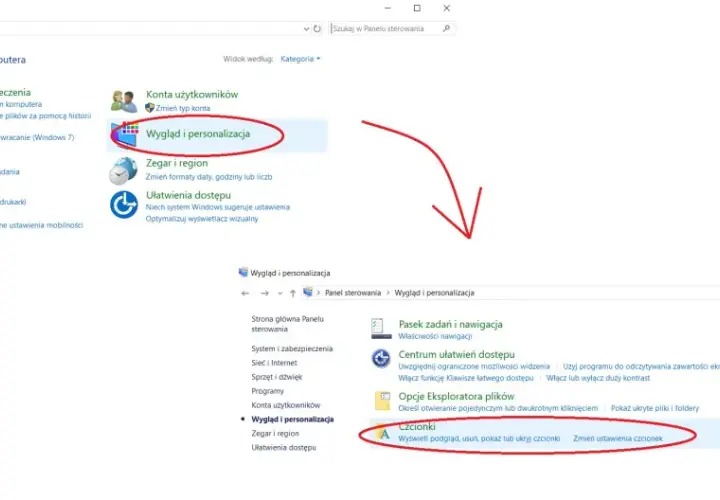Click Niech system Windows sugeruje ustawienia
720x500 pixels.
(218, 207)
